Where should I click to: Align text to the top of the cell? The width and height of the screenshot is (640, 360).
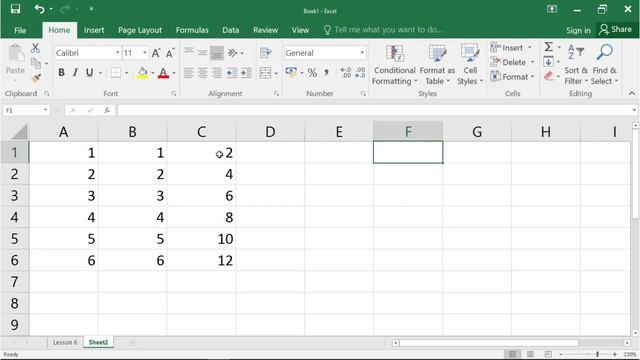[189, 52]
